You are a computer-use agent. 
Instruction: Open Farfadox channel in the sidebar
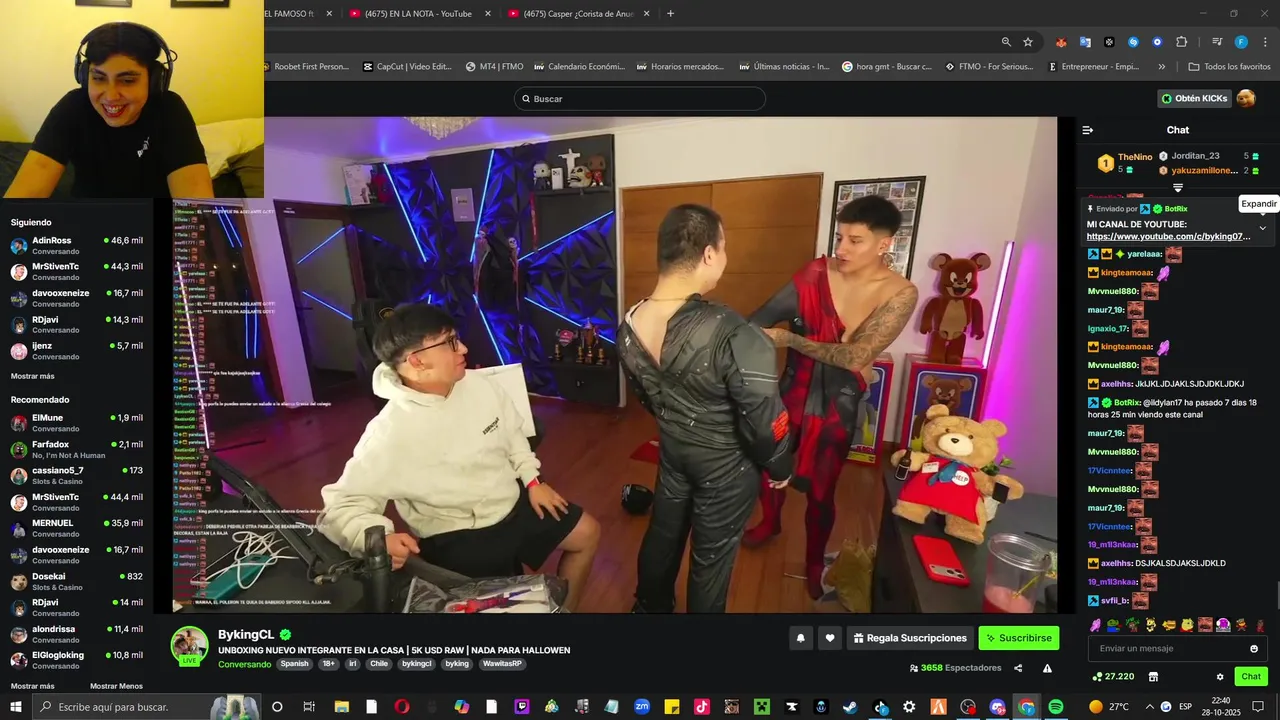point(77,449)
